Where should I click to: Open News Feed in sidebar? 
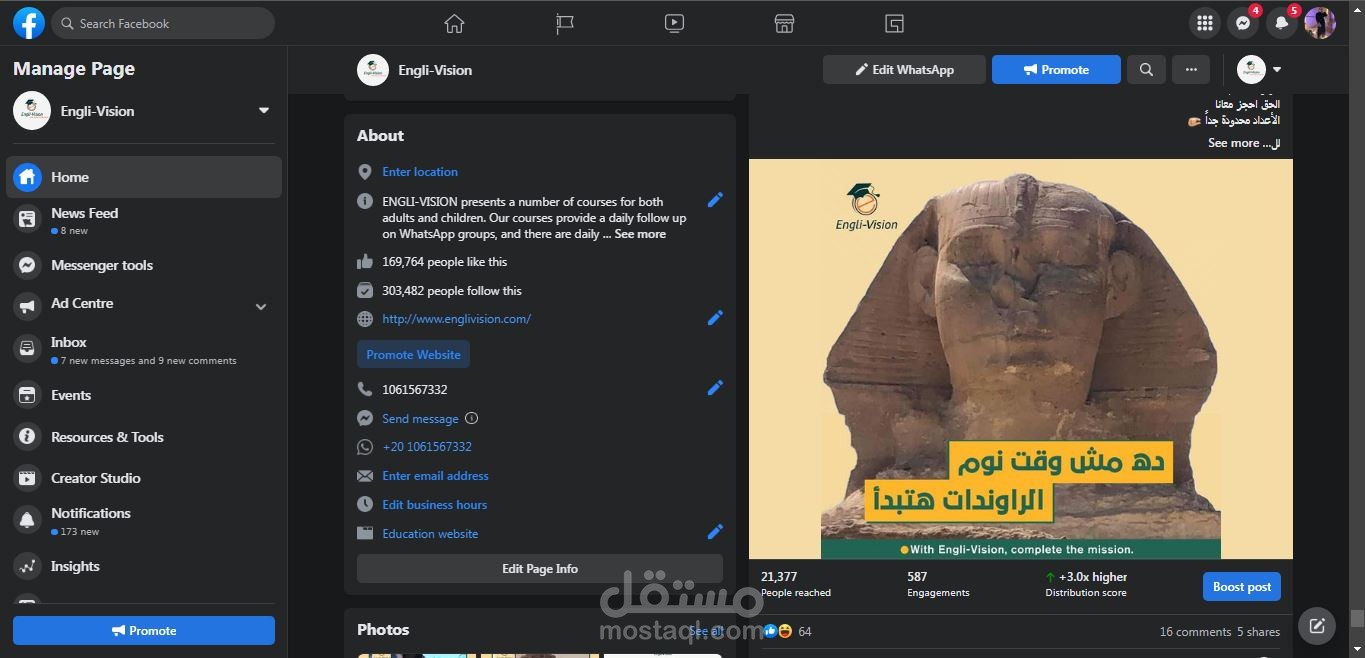point(145,221)
